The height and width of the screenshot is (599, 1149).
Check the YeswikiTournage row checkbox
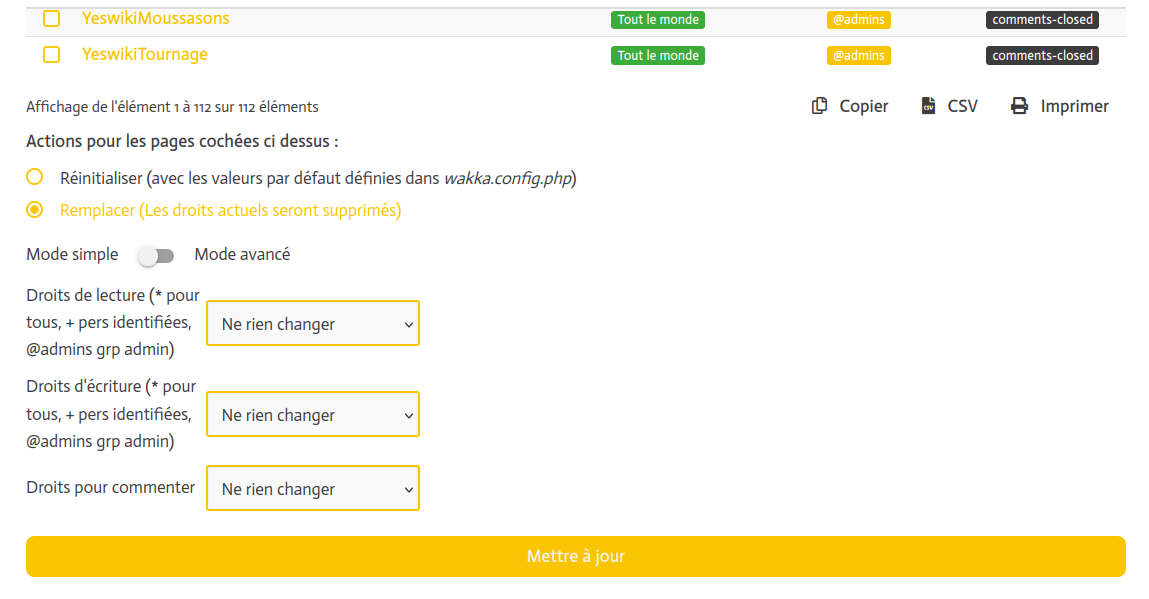click(52, 55)
